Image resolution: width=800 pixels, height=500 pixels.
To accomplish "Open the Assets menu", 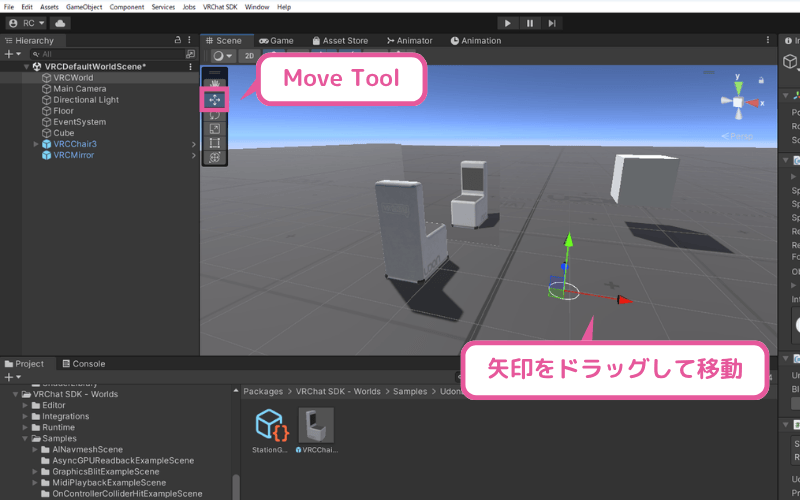I will (x=49, y=7).
